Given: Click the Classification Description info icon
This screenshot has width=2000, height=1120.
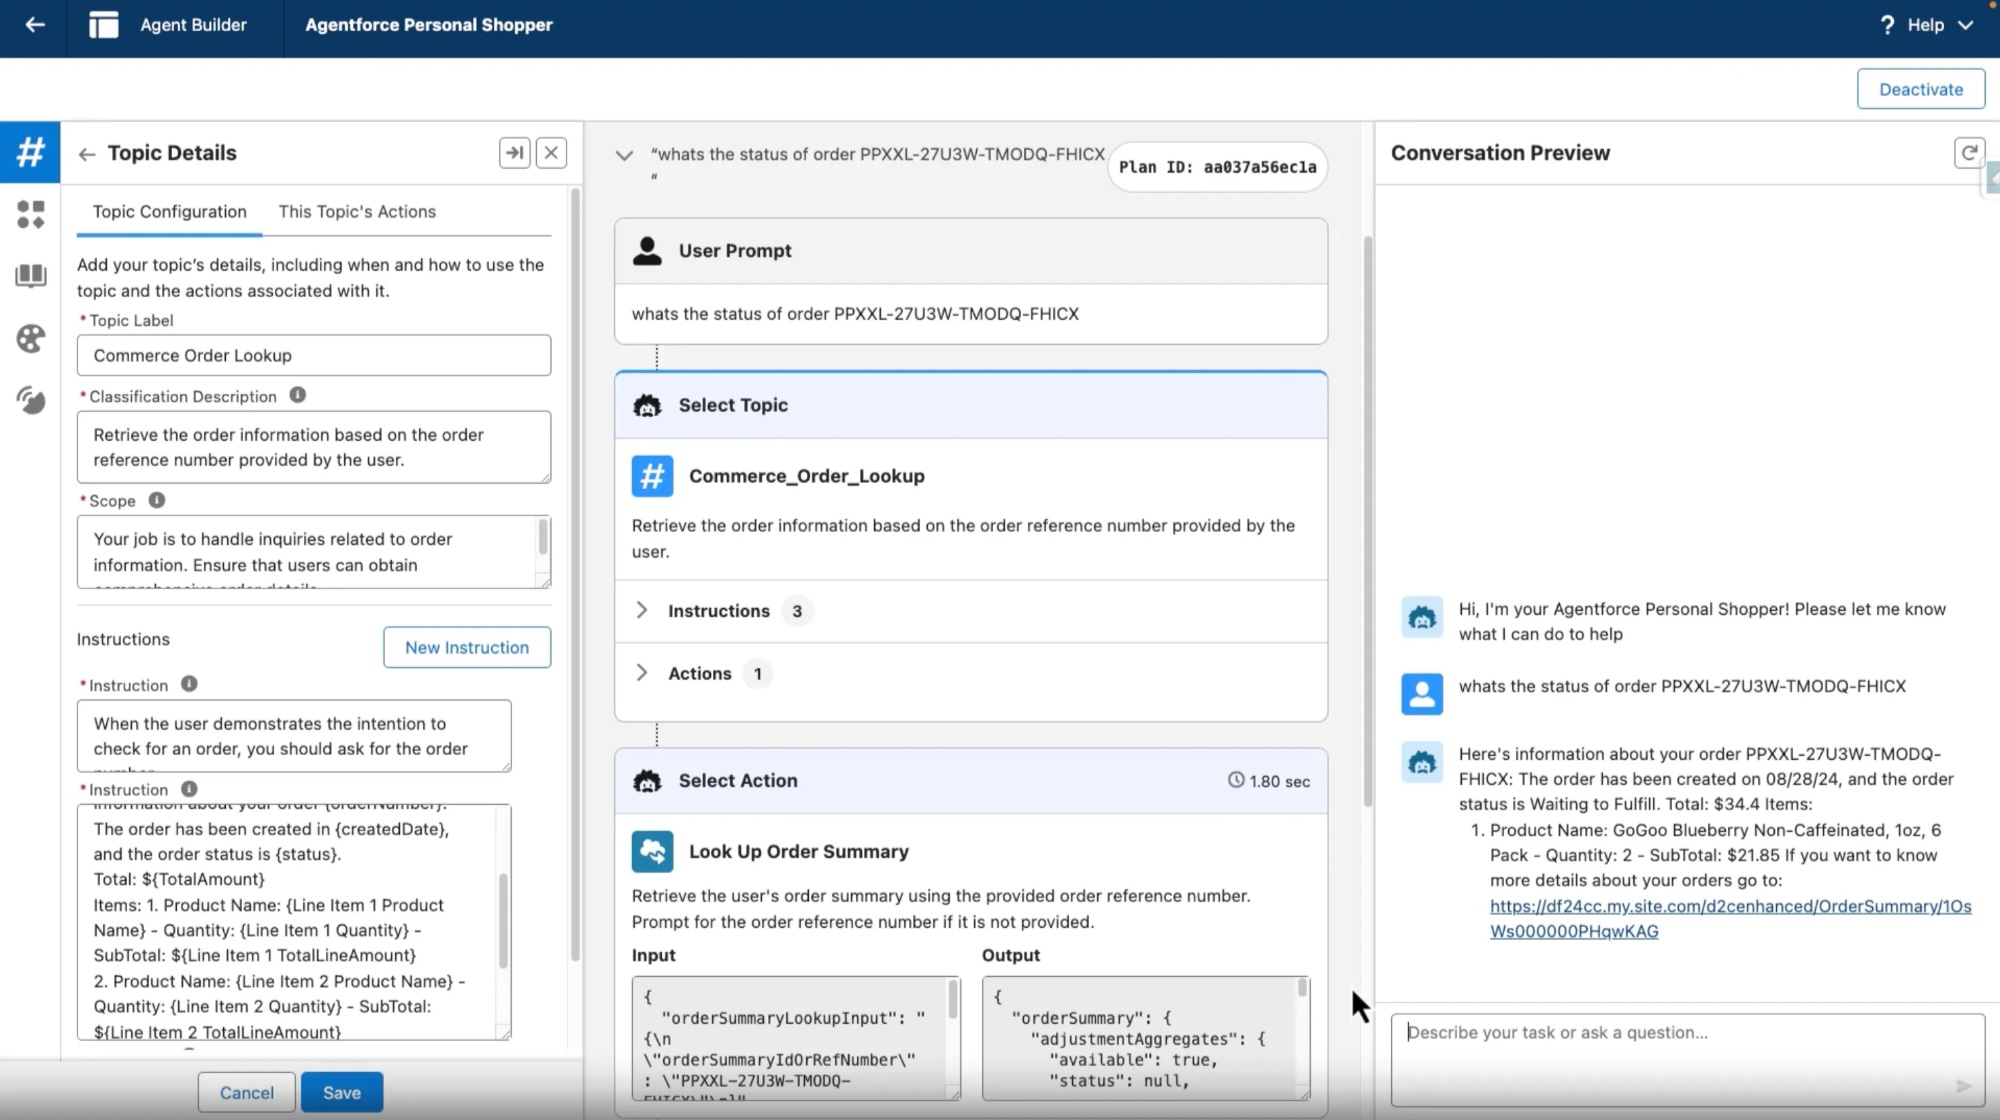Looking at the screenshot, I should 297,395.
